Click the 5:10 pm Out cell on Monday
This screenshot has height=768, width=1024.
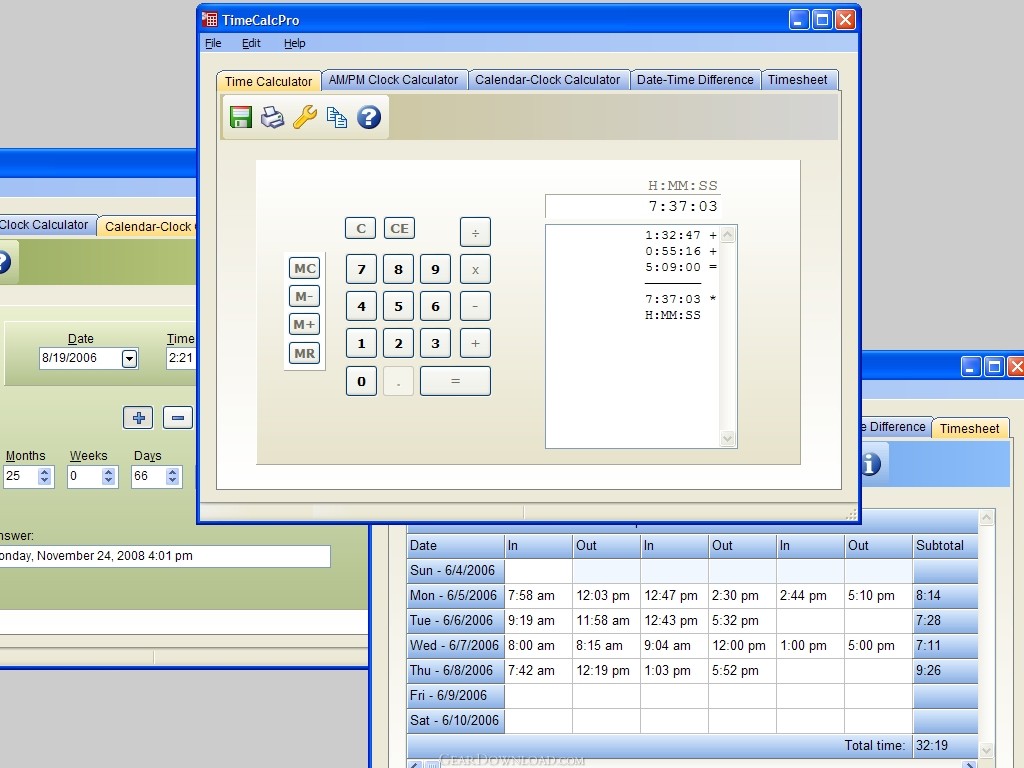point(878,596)
